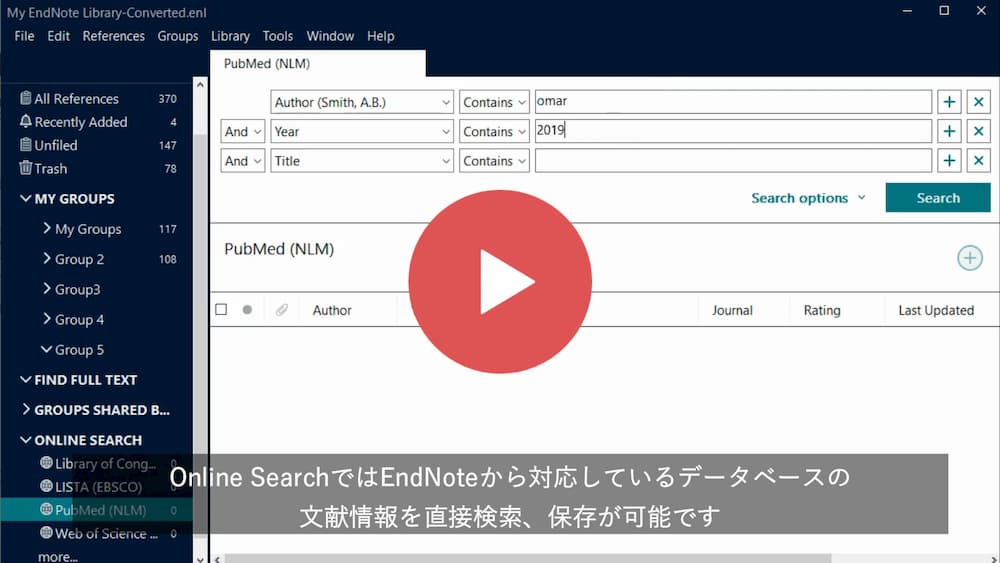
Task: Play the video with red play button
Action: click(500, 281)
